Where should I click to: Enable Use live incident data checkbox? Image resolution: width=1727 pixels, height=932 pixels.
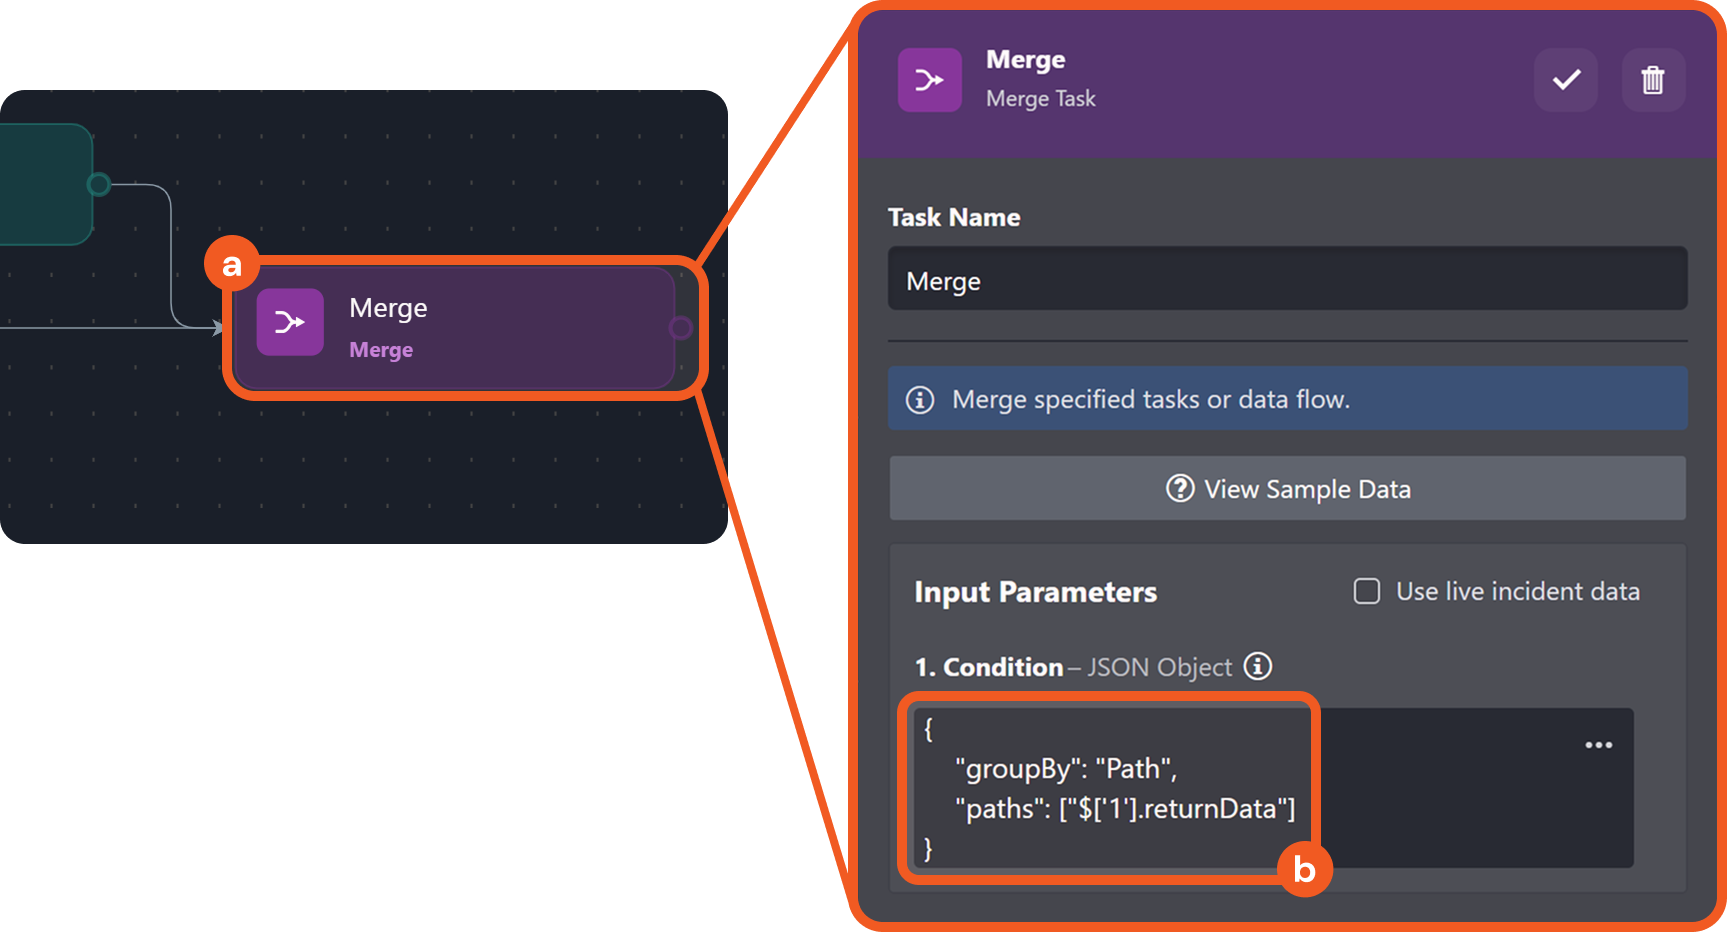[1367, 591]
